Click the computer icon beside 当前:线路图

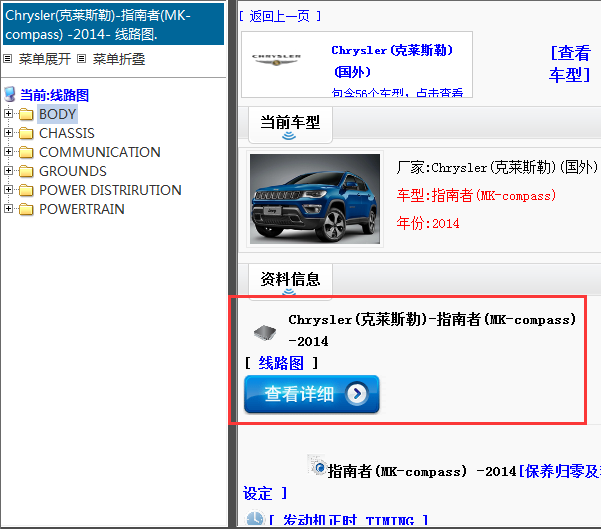click(10, 94)
